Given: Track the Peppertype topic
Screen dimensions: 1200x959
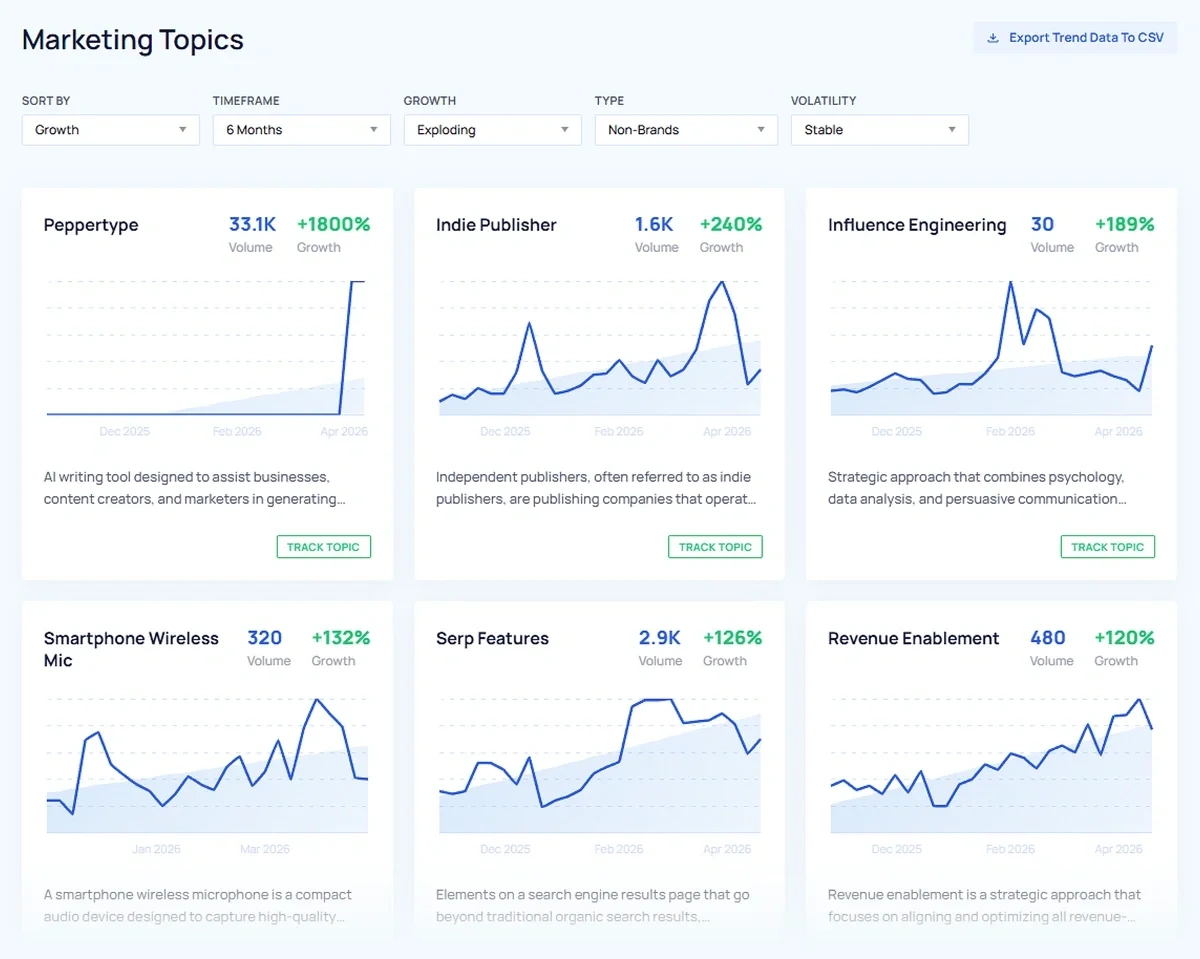Looking at the screenshot, I should (323, 546).
